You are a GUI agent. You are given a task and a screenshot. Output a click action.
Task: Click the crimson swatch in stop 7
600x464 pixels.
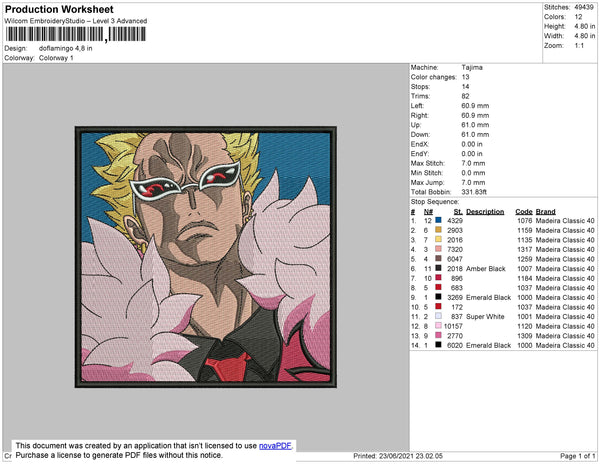pyautogui.click(x=438, y=278)
